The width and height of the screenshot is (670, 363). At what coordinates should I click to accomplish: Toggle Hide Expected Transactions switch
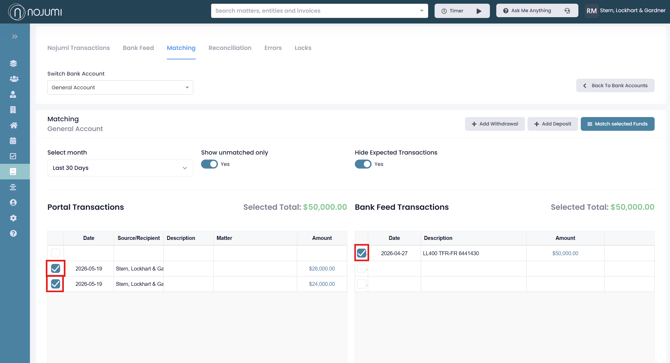point(363,164)
